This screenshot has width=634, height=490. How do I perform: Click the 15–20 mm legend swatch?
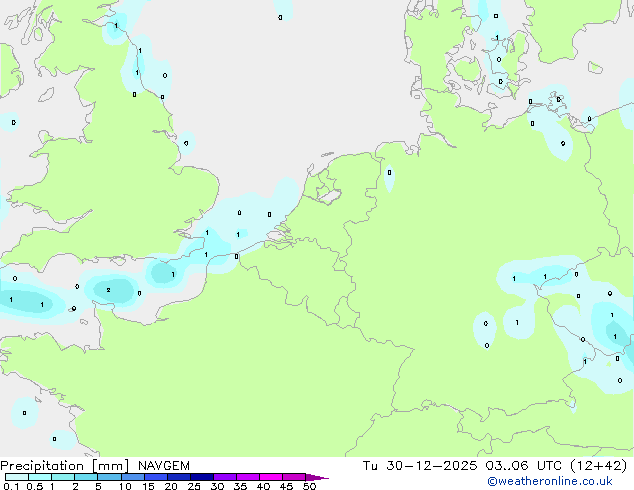[x=155, y=477]
